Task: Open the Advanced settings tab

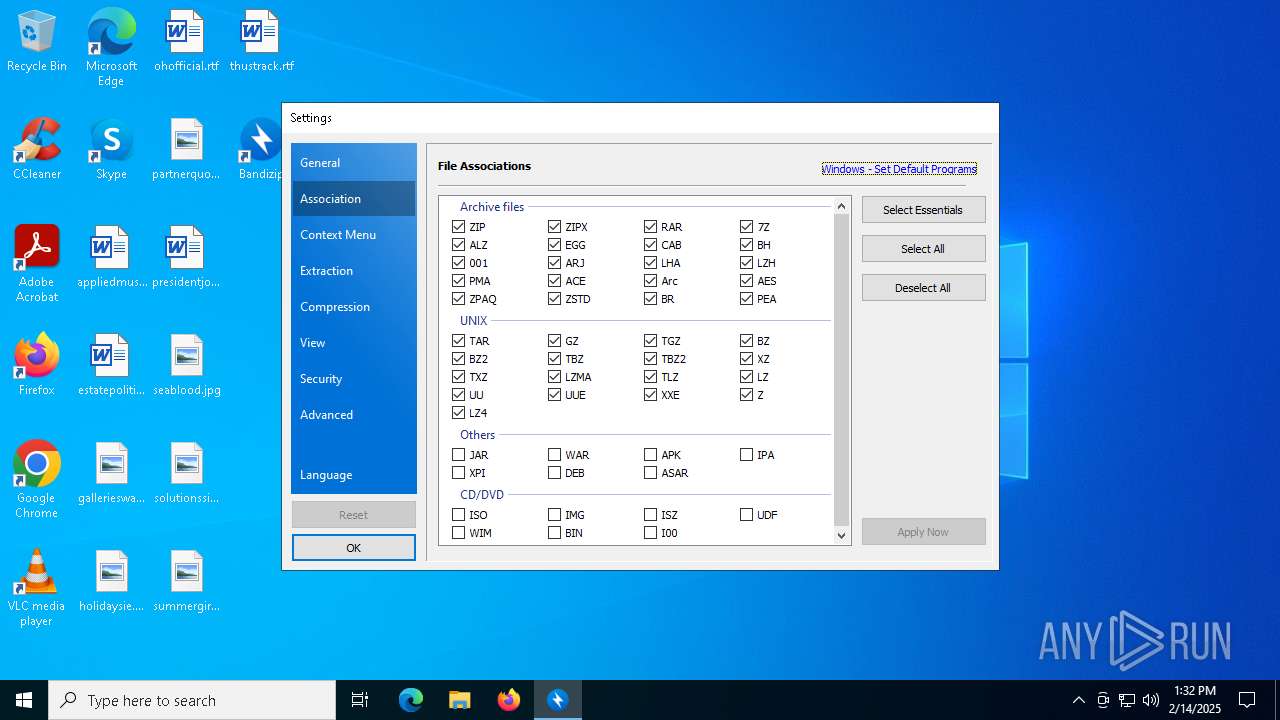Action: (x=353, y=415)
